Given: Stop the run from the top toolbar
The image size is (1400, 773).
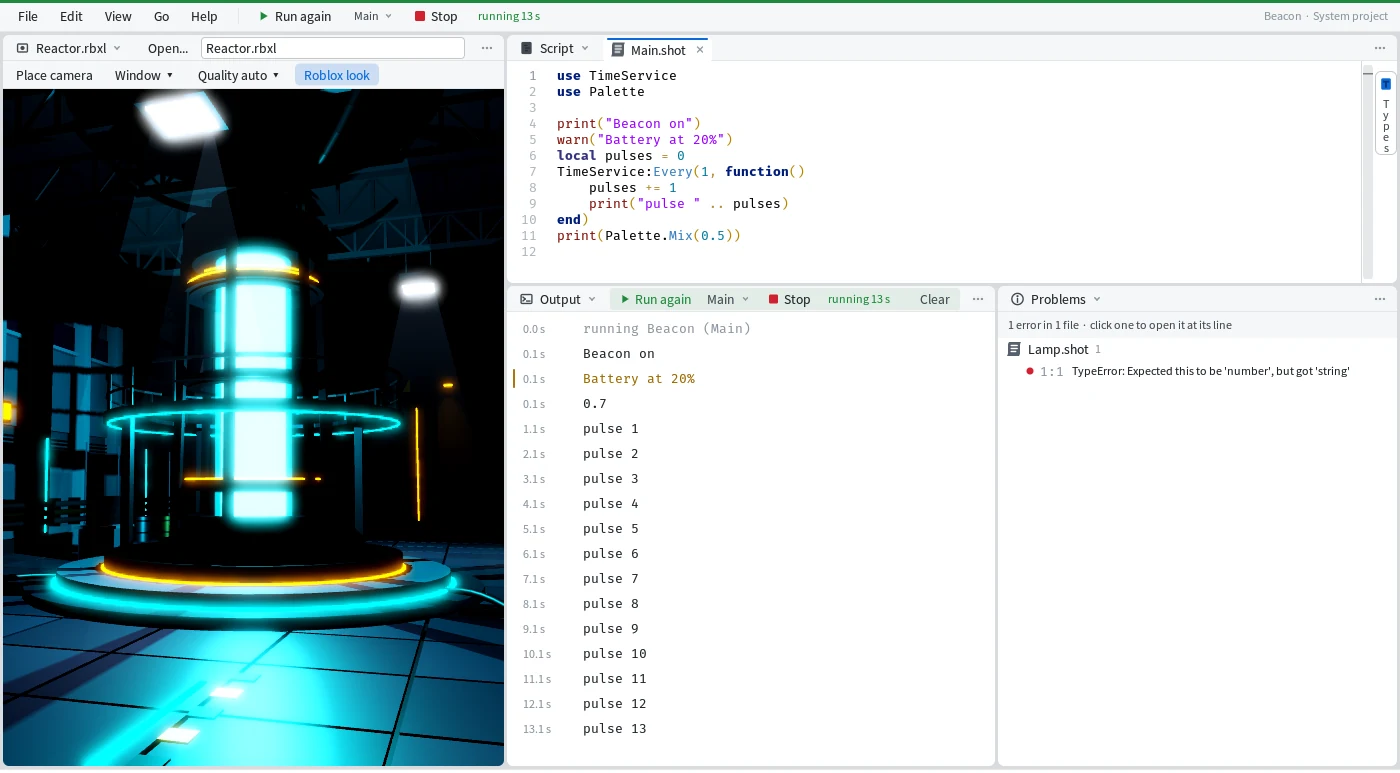Looking at the screenshot, I should (436, 16).
